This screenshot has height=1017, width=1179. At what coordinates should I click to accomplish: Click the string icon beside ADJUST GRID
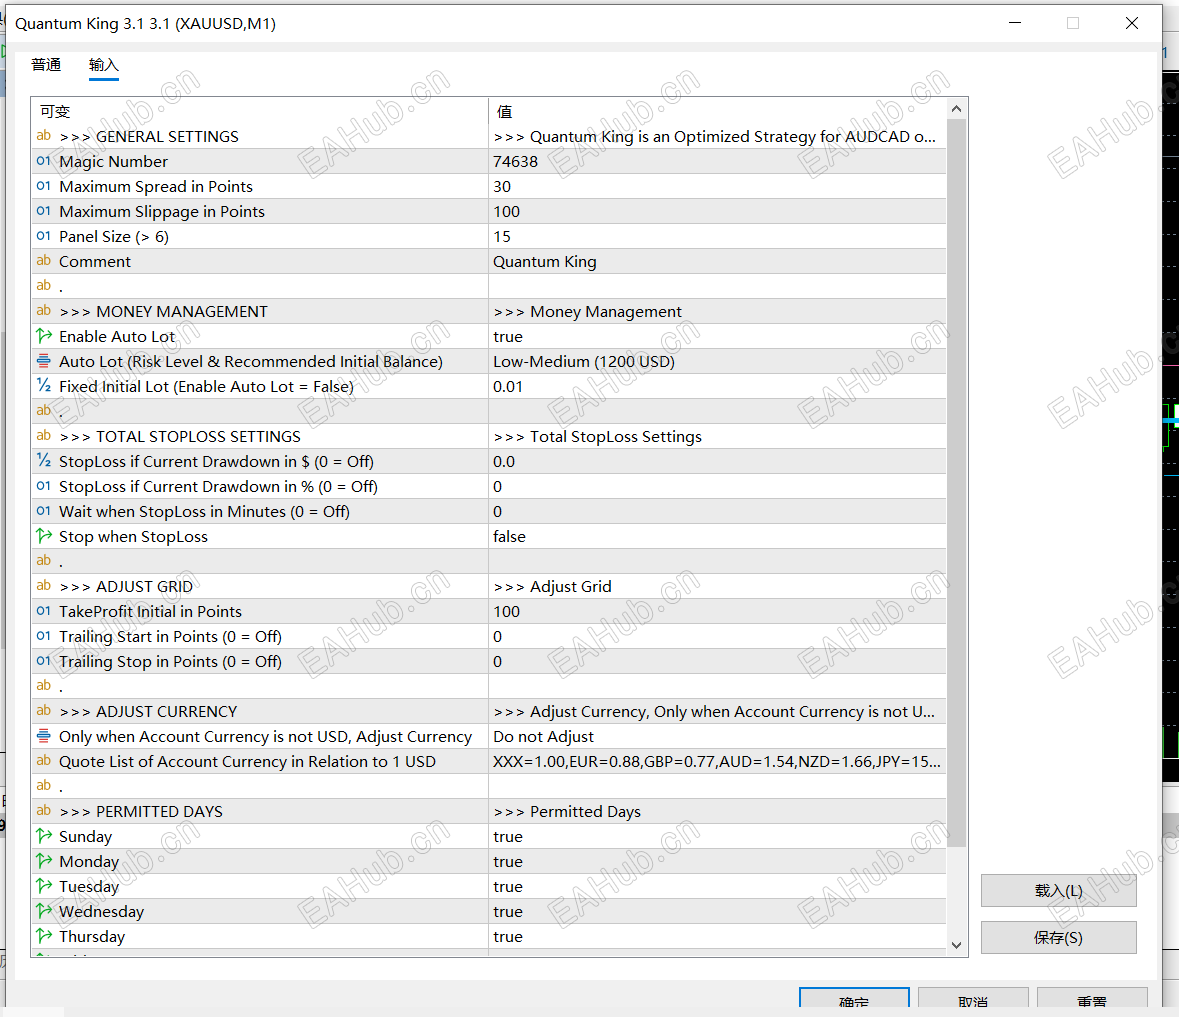pyautogui.click(x=44, y=586)
